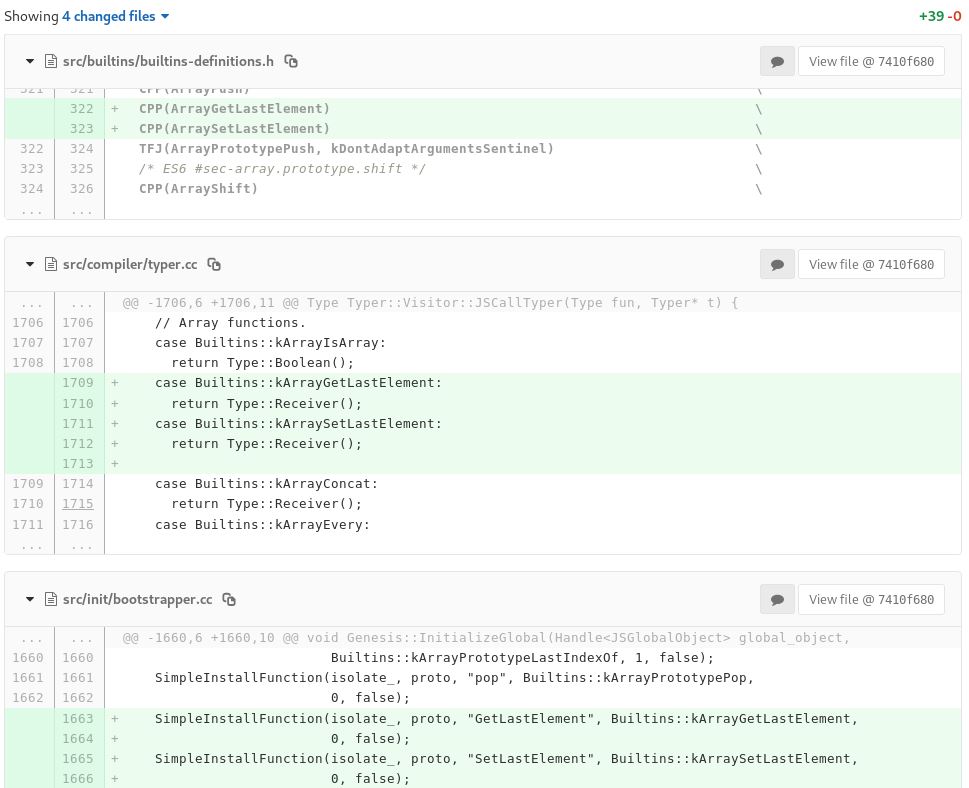This screenshot has height=788, width=969.
Task: View builtins-definitions.h at commit 7410f680
Action: (x=871, y=61)
